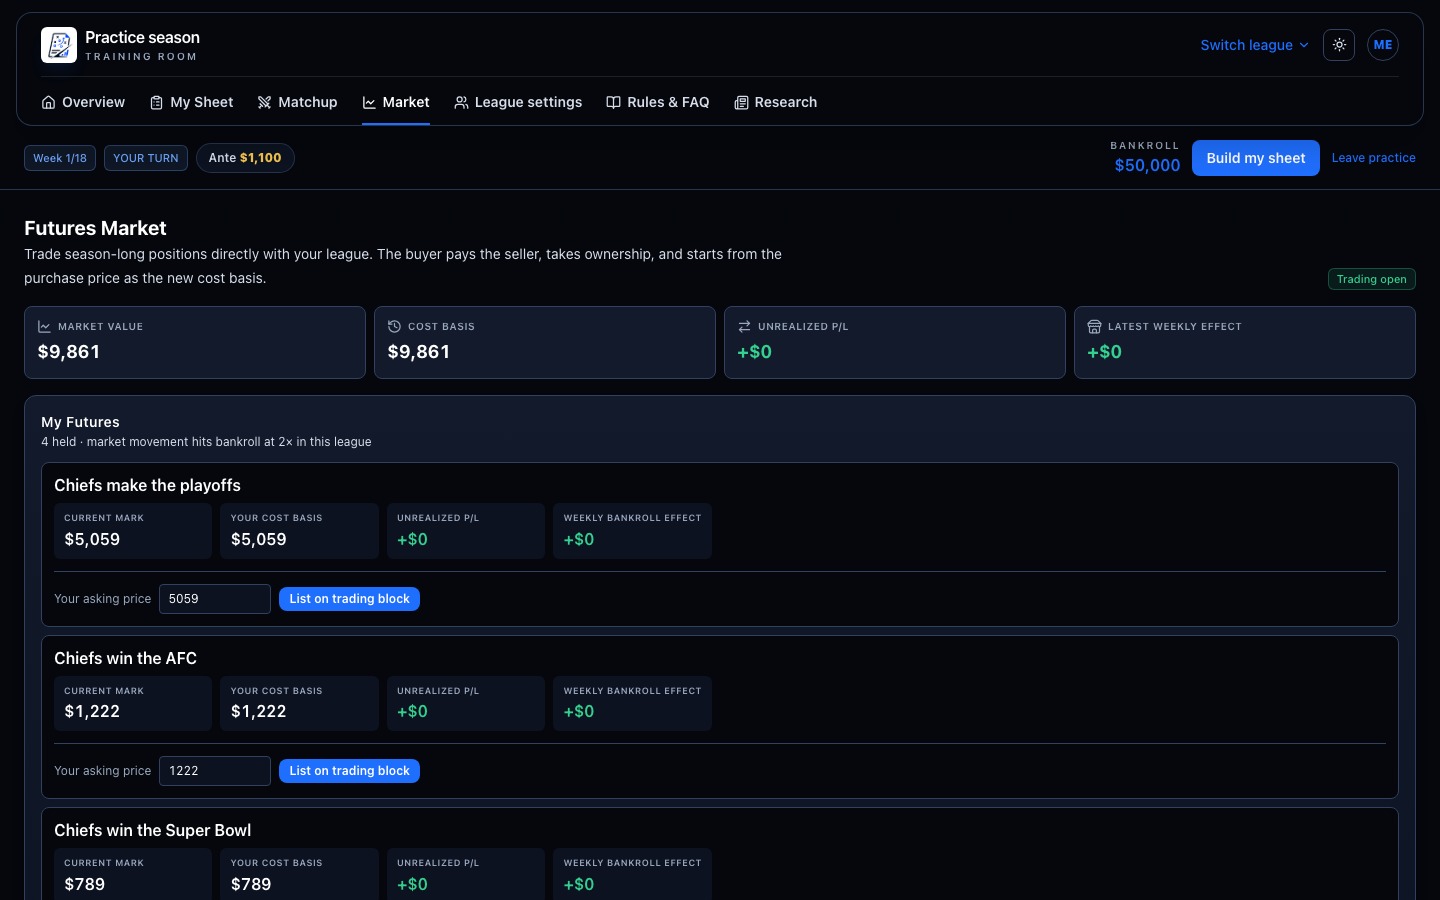Open the ME profile avatar

1383,45
